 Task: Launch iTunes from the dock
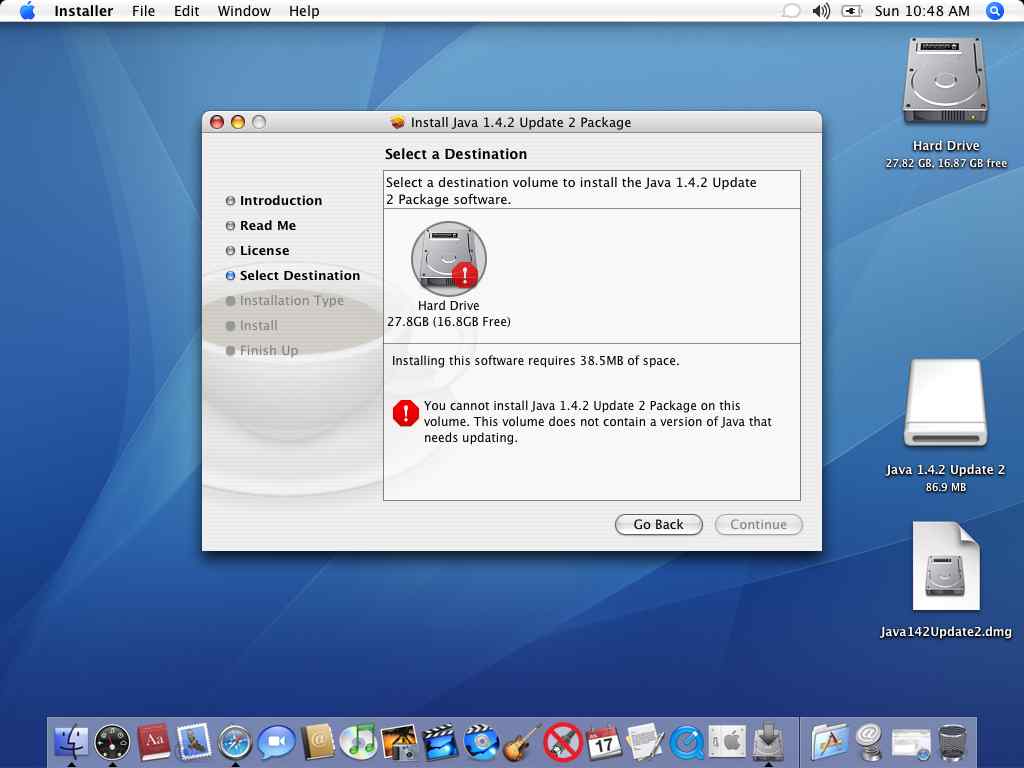coord(358,743)
